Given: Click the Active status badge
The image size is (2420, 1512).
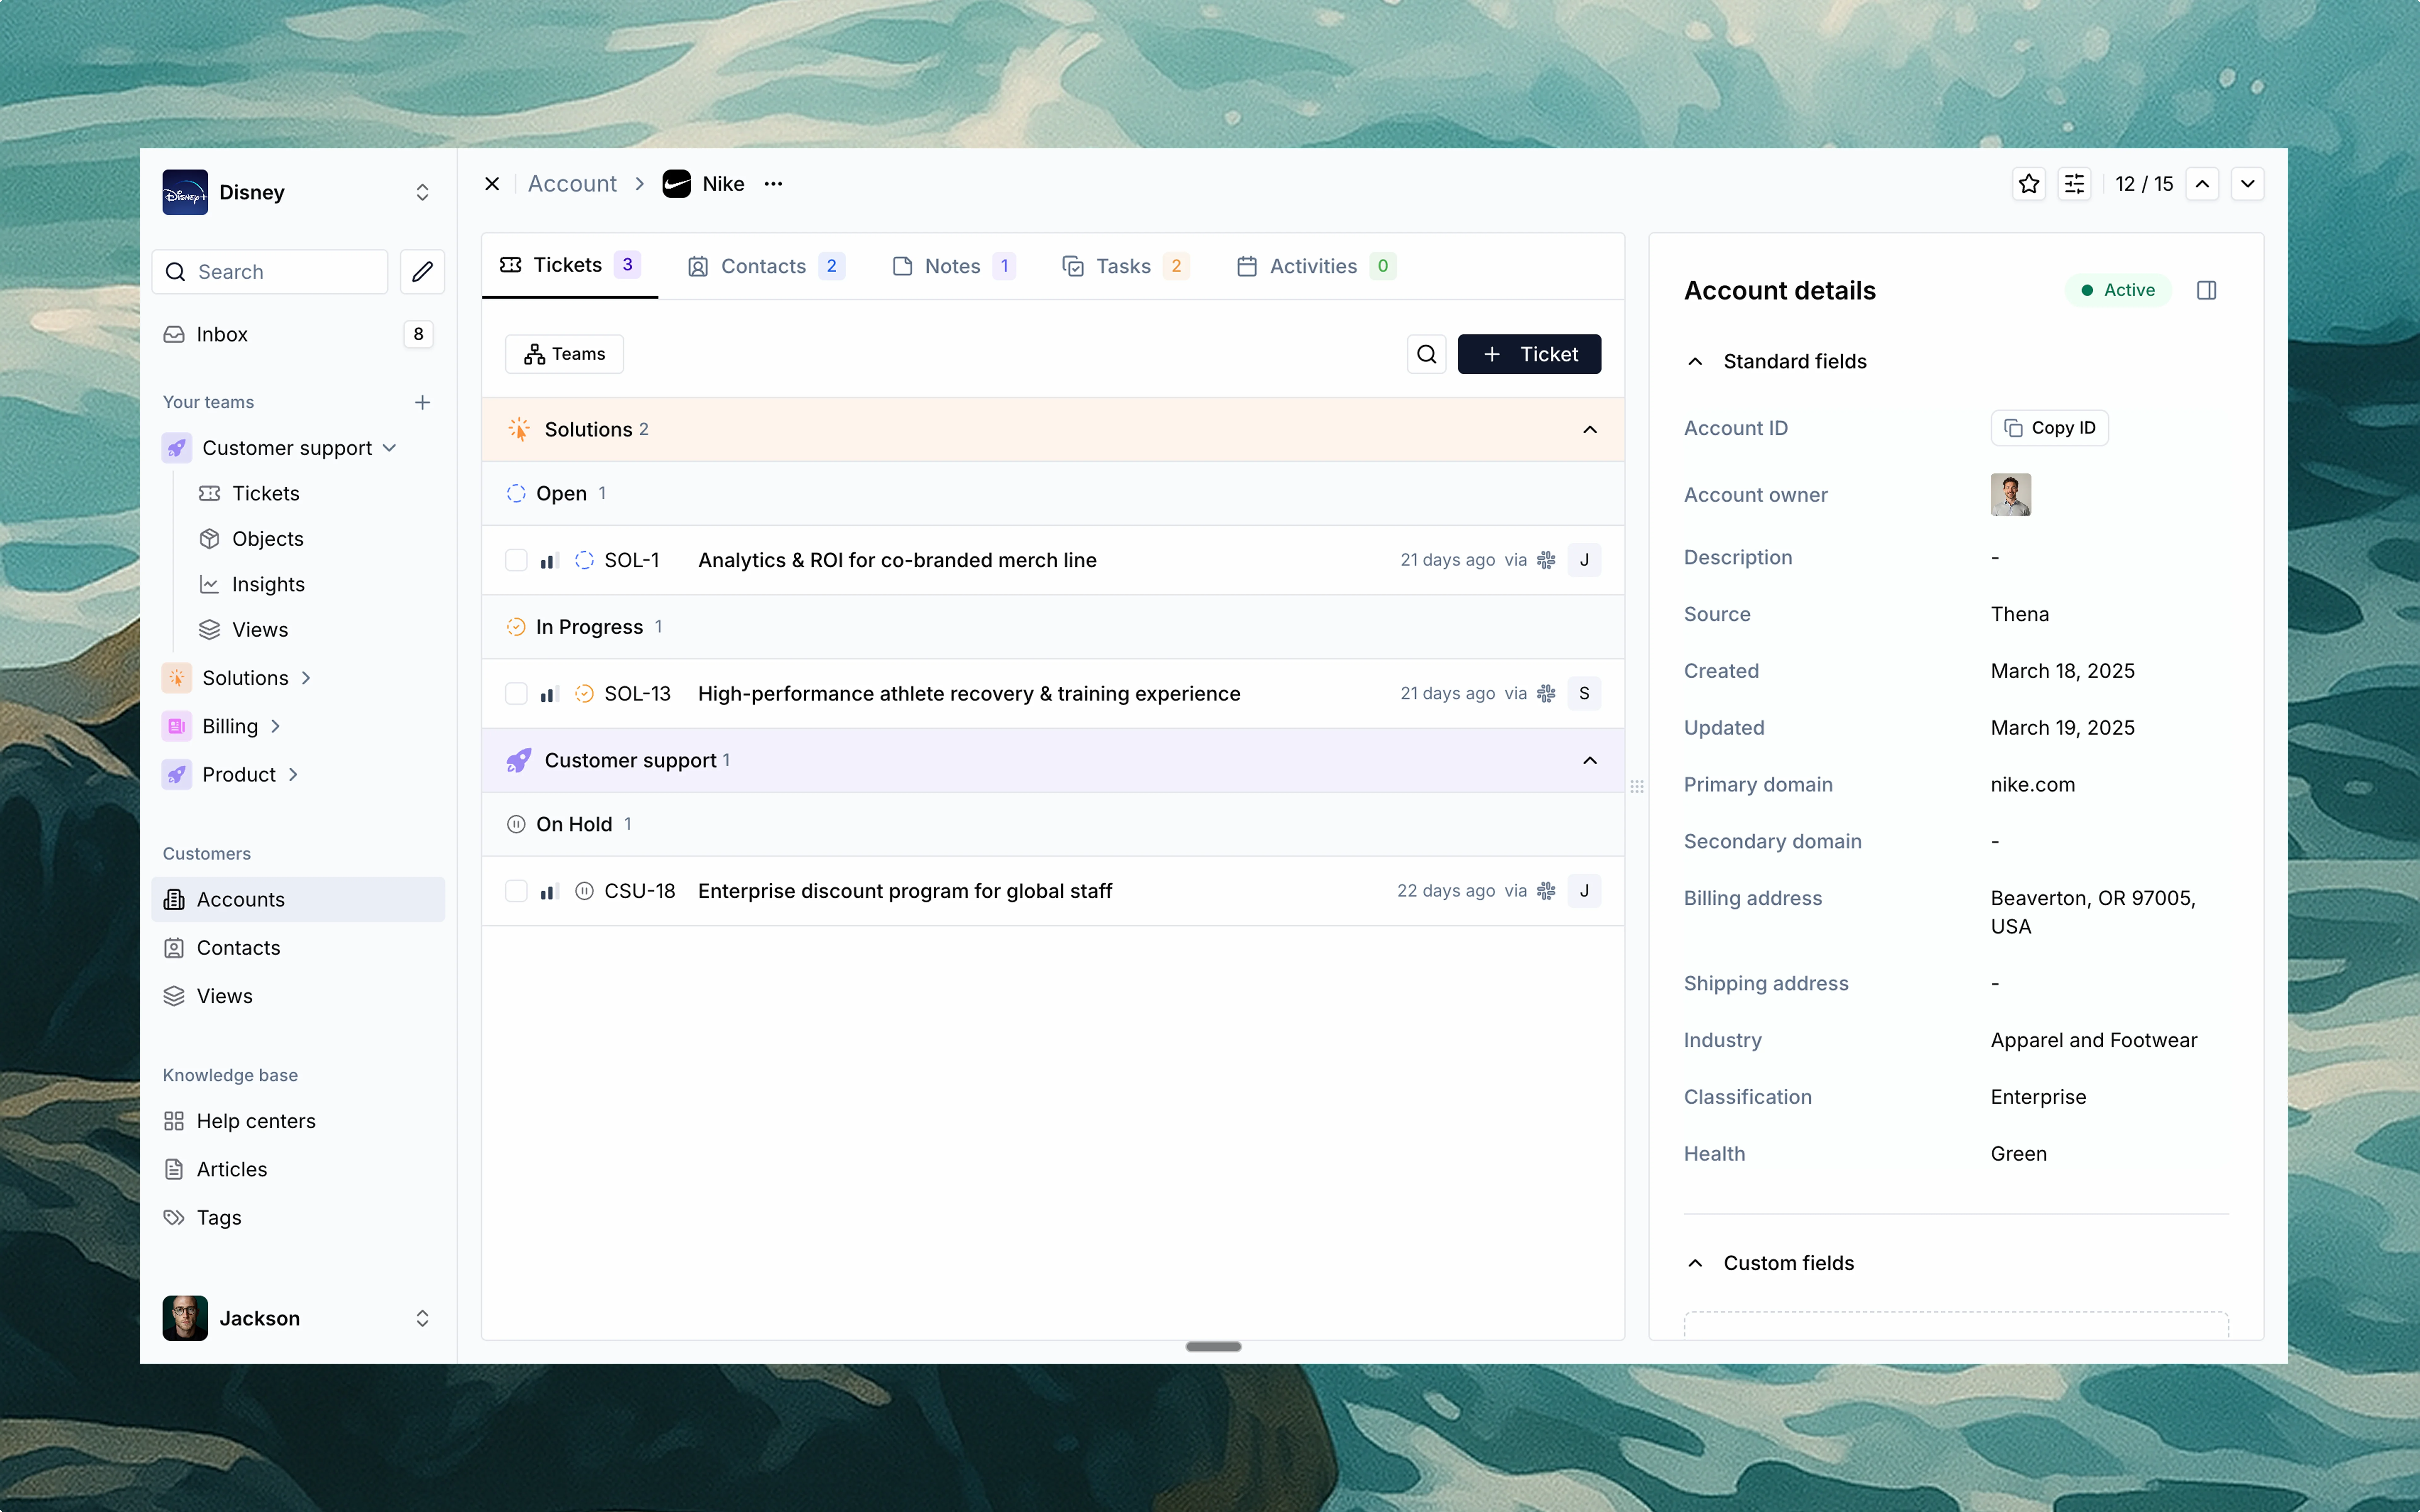Looking at the screenshot, I should (2118, 290).
